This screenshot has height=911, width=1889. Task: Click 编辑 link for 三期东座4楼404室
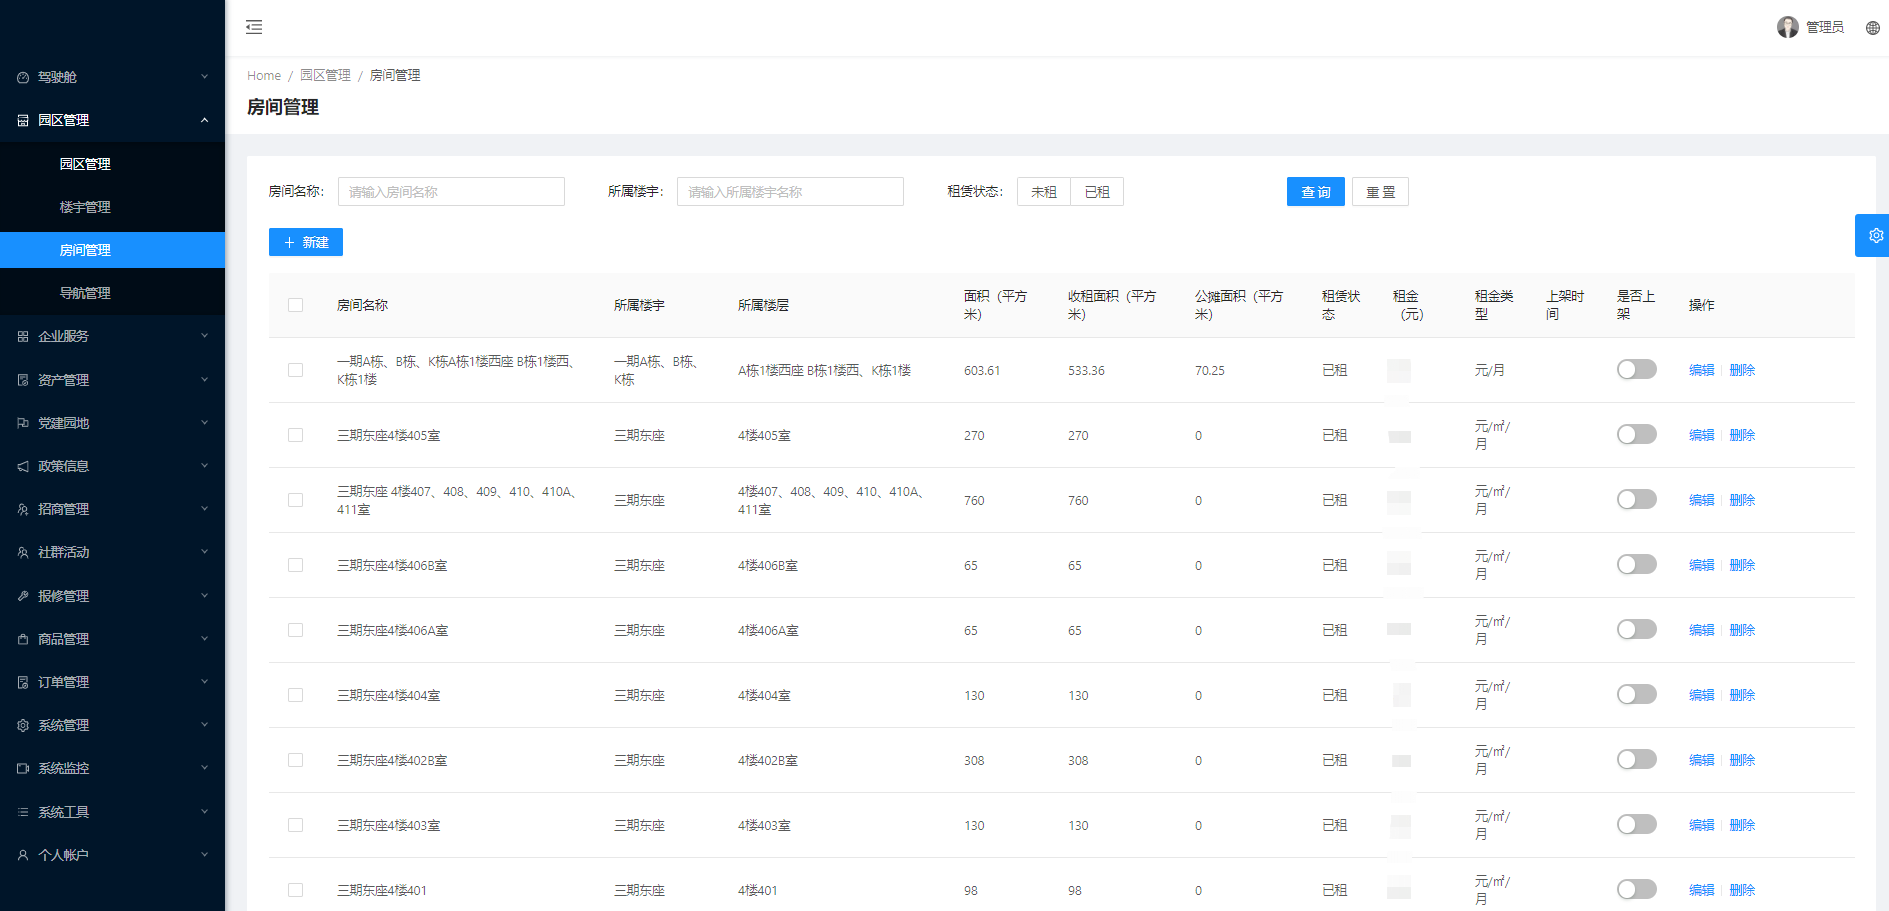[1701, 695]
